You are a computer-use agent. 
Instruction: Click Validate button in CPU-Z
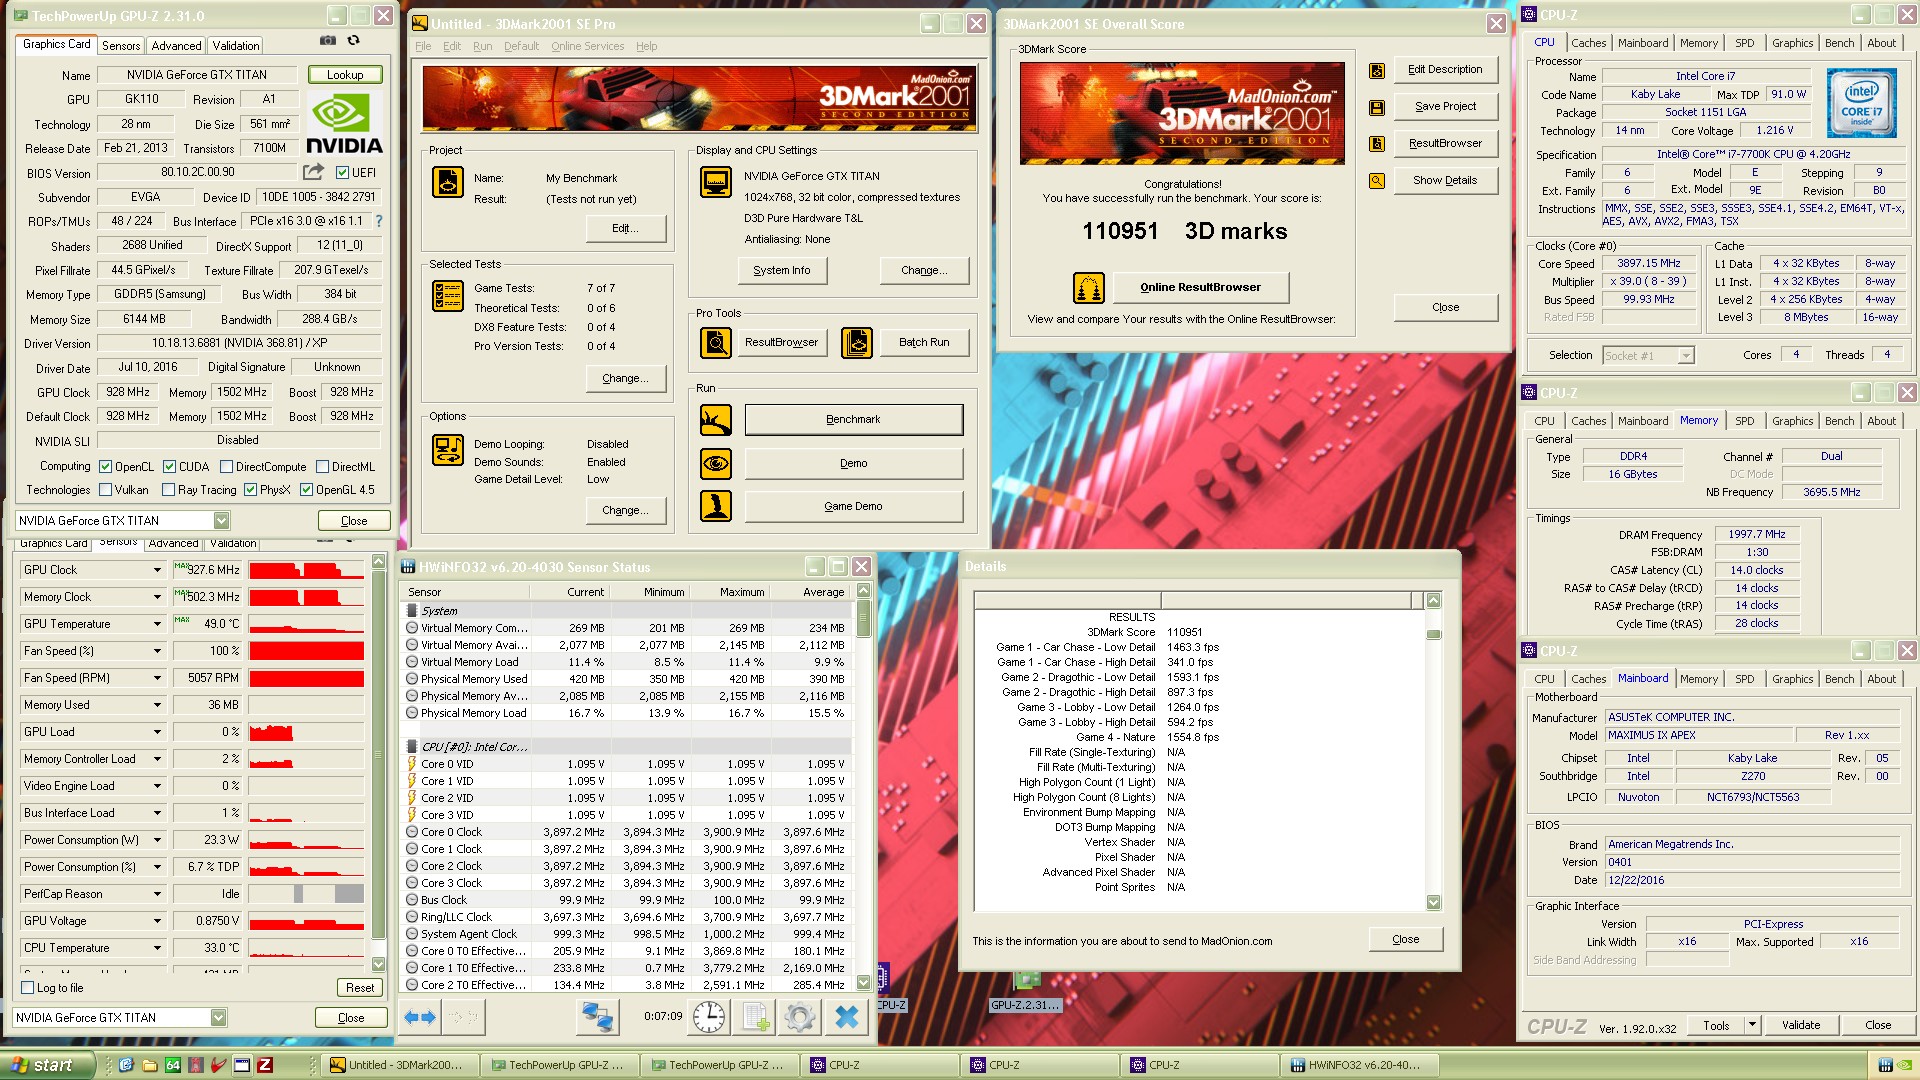click(1800, 1025)
